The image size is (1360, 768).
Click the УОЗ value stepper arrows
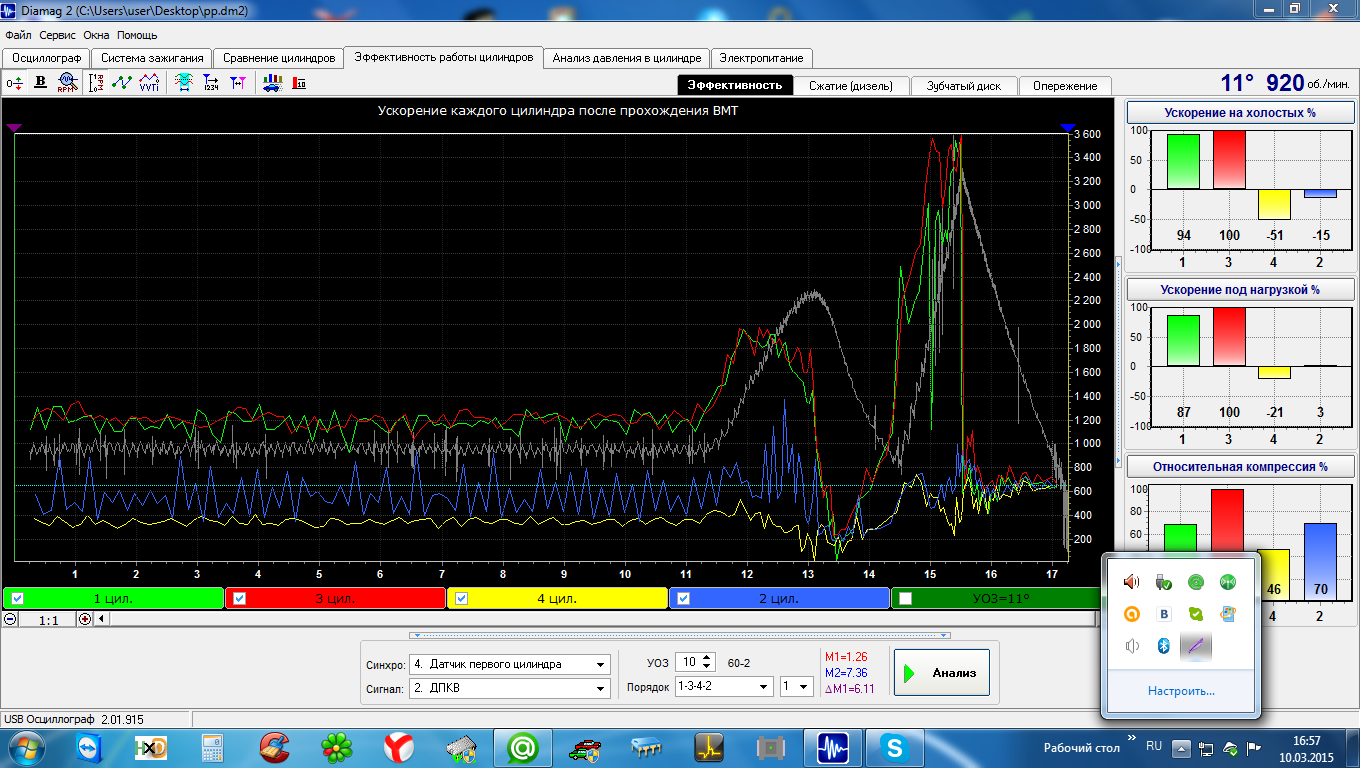tap(709, 662)
